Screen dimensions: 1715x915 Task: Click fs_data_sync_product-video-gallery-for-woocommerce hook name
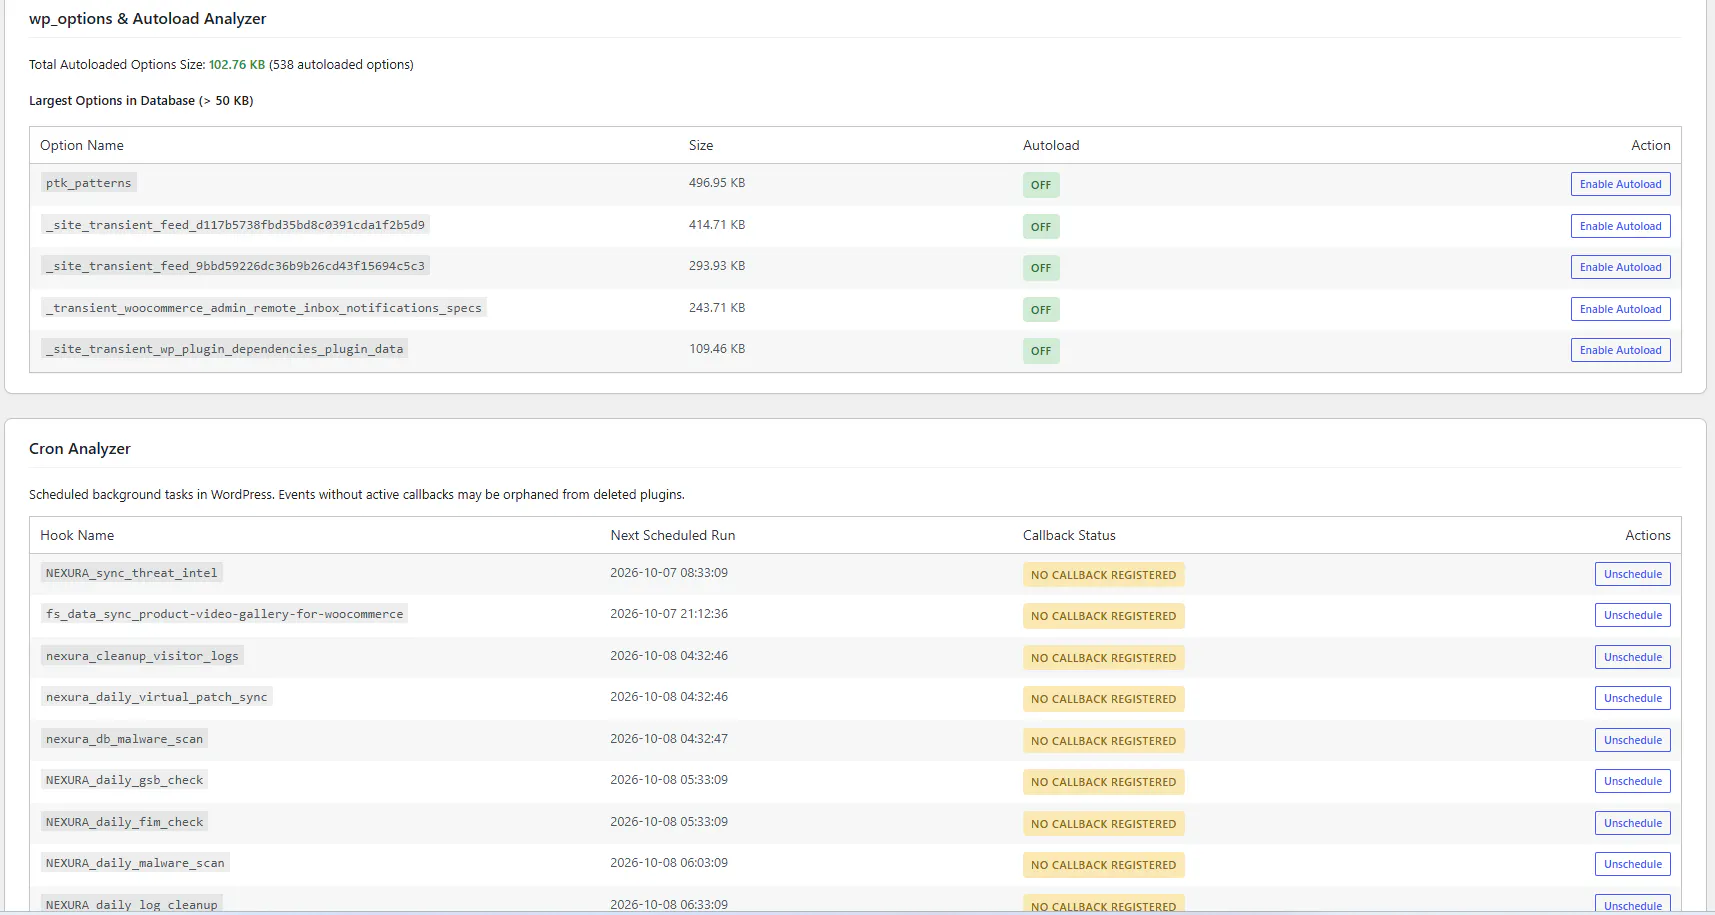[x=224, y=614]
